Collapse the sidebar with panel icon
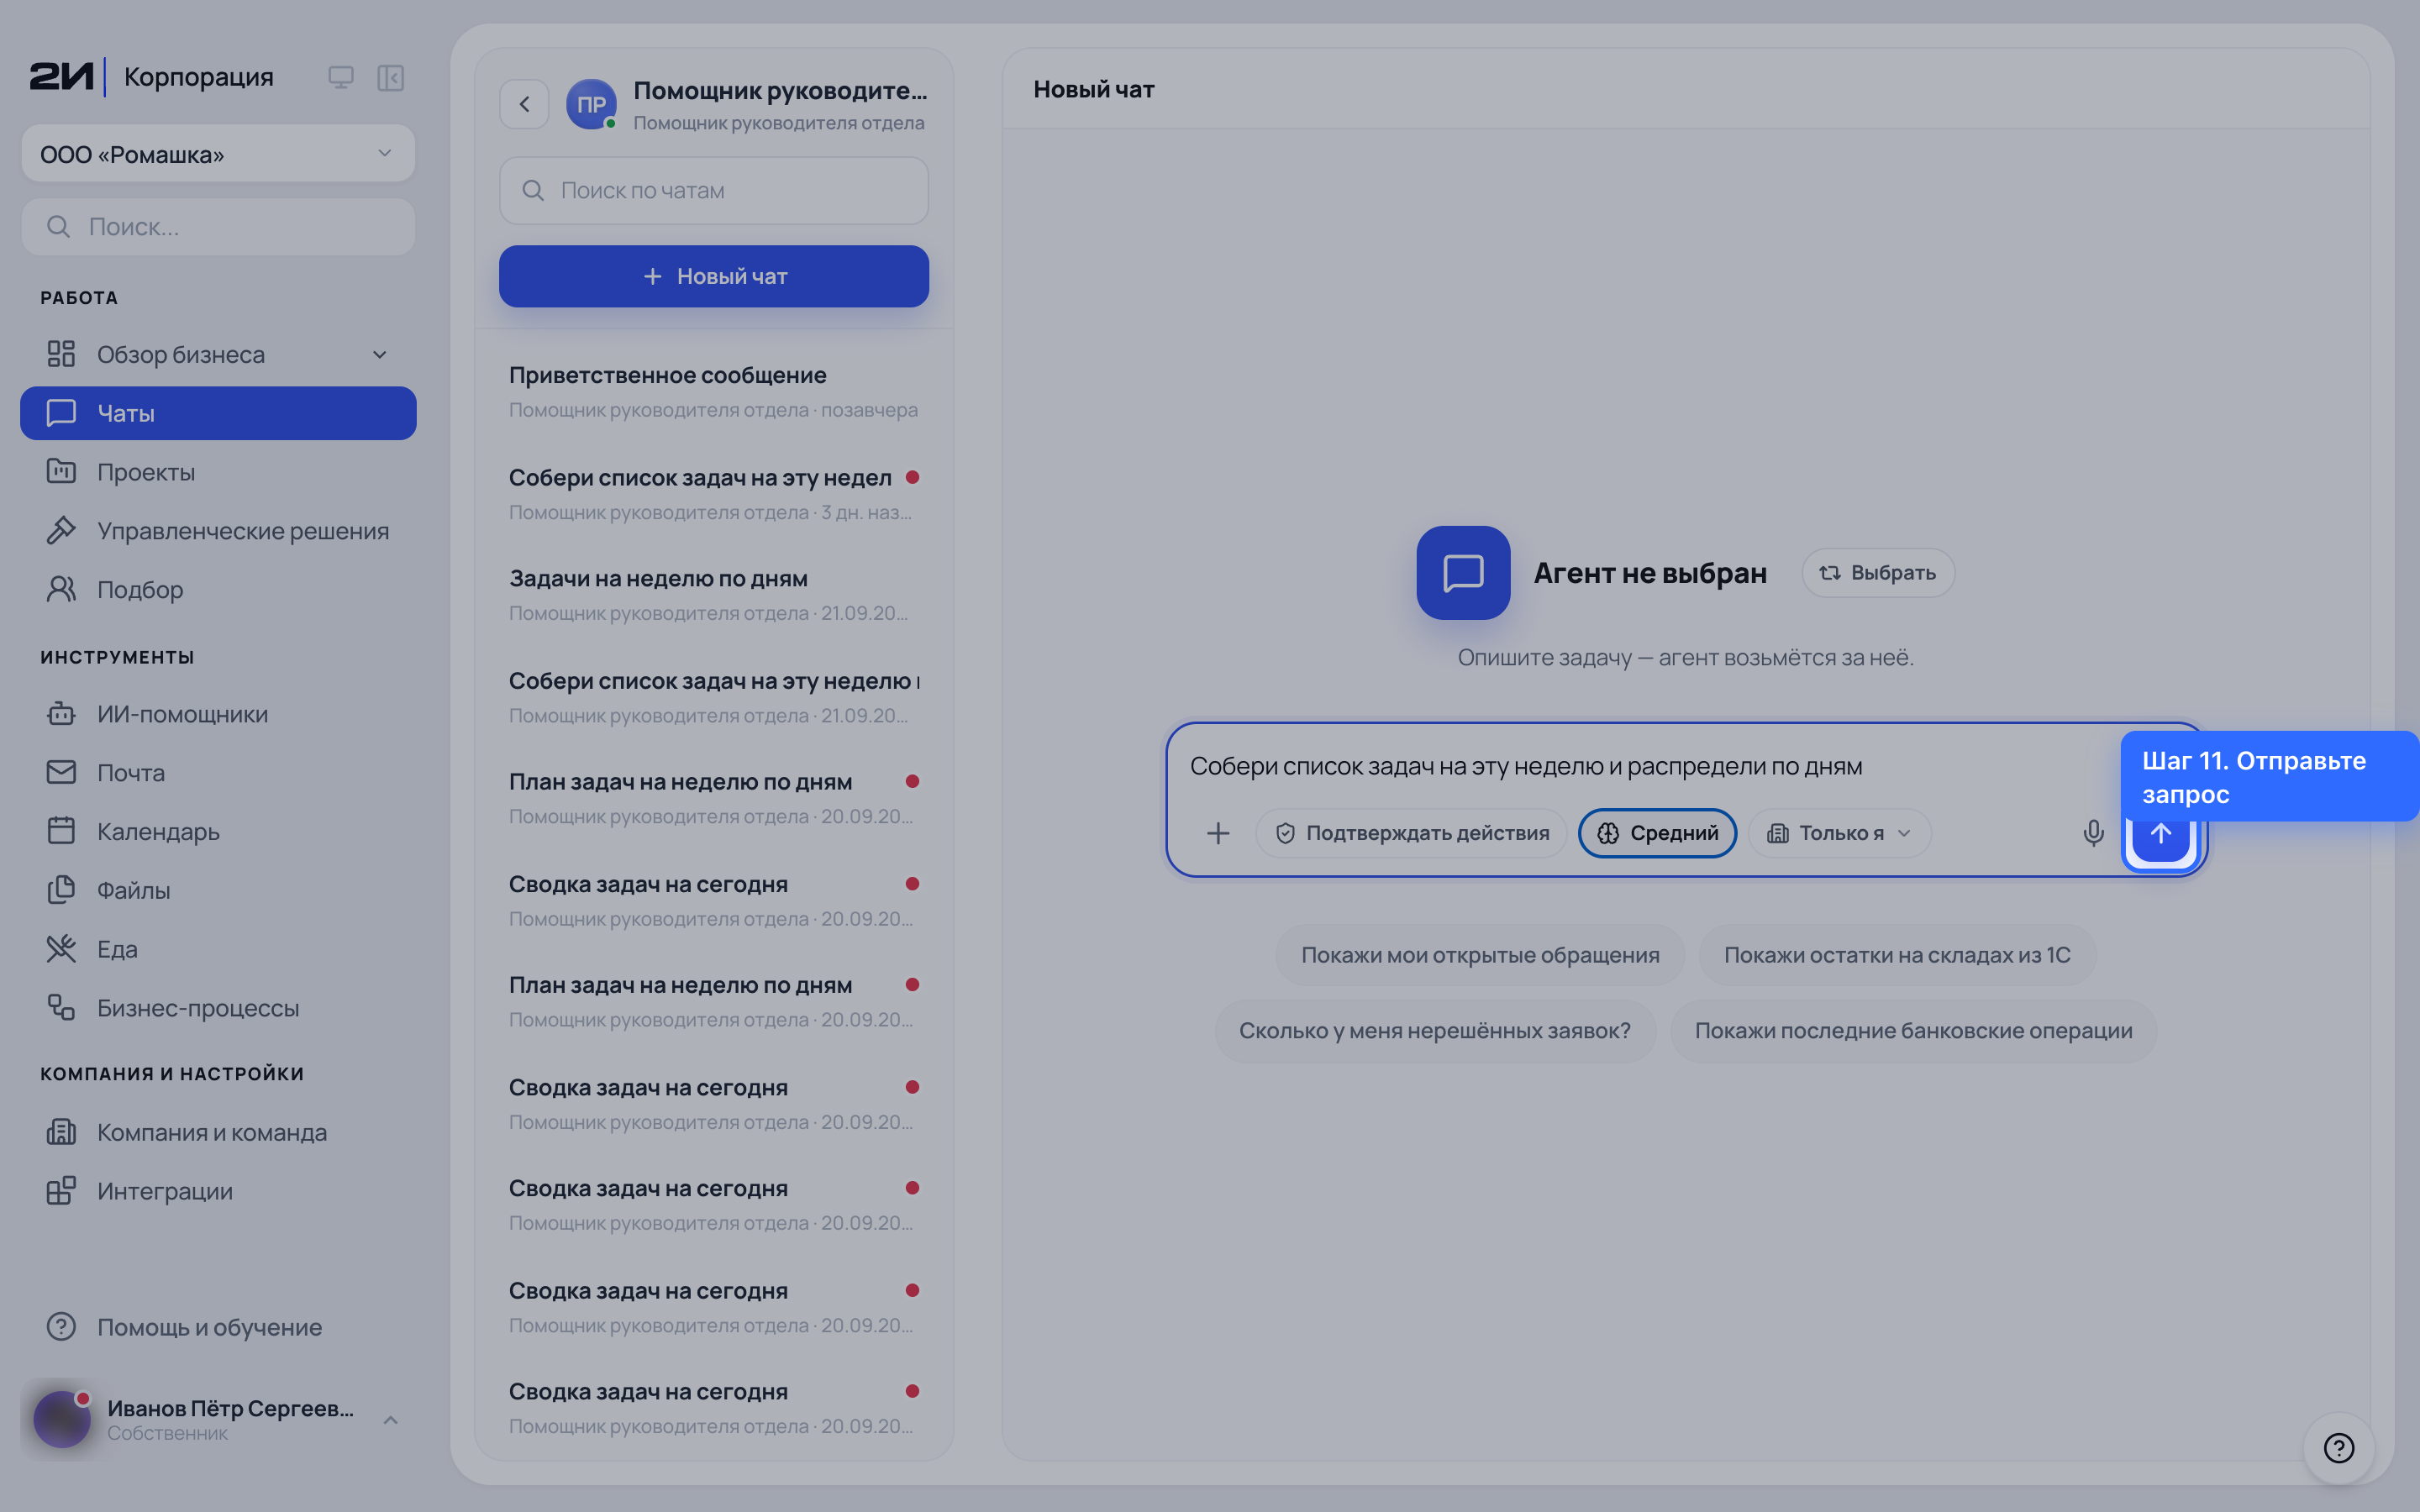Image resolution: width=2420 pixels, height=1512 pixels. pos(390,77)
